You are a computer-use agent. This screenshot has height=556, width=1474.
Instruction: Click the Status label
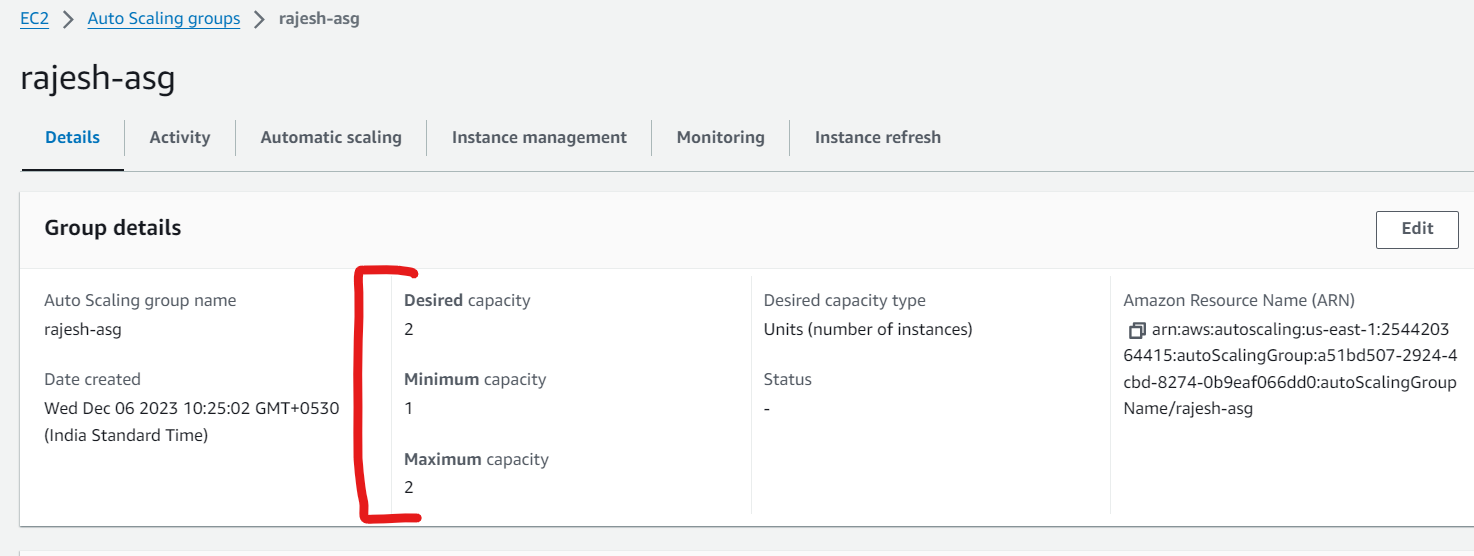(x=788, y=380)
